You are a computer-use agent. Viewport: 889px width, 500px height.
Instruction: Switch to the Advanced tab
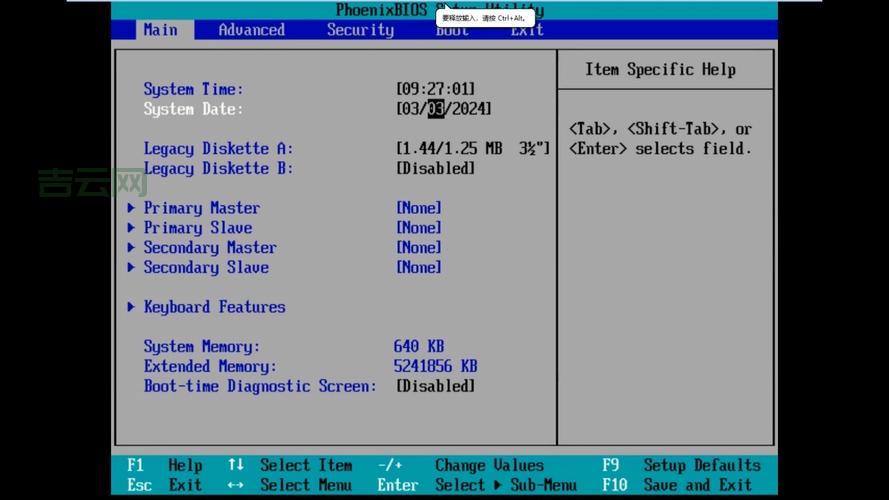(251, 30)
